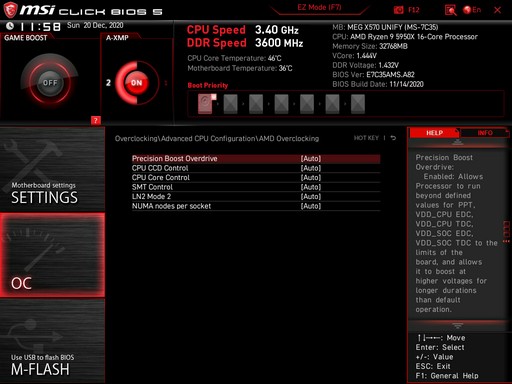
Task: Open M-FLASH BIOS flashing section
Action: (x=52, y=341)
